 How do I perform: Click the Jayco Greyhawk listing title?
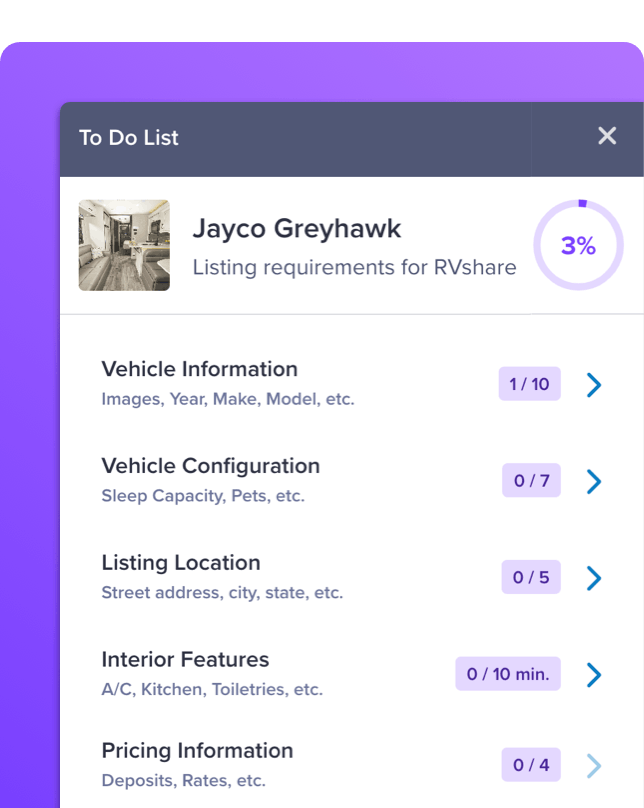tap(297, 229)
